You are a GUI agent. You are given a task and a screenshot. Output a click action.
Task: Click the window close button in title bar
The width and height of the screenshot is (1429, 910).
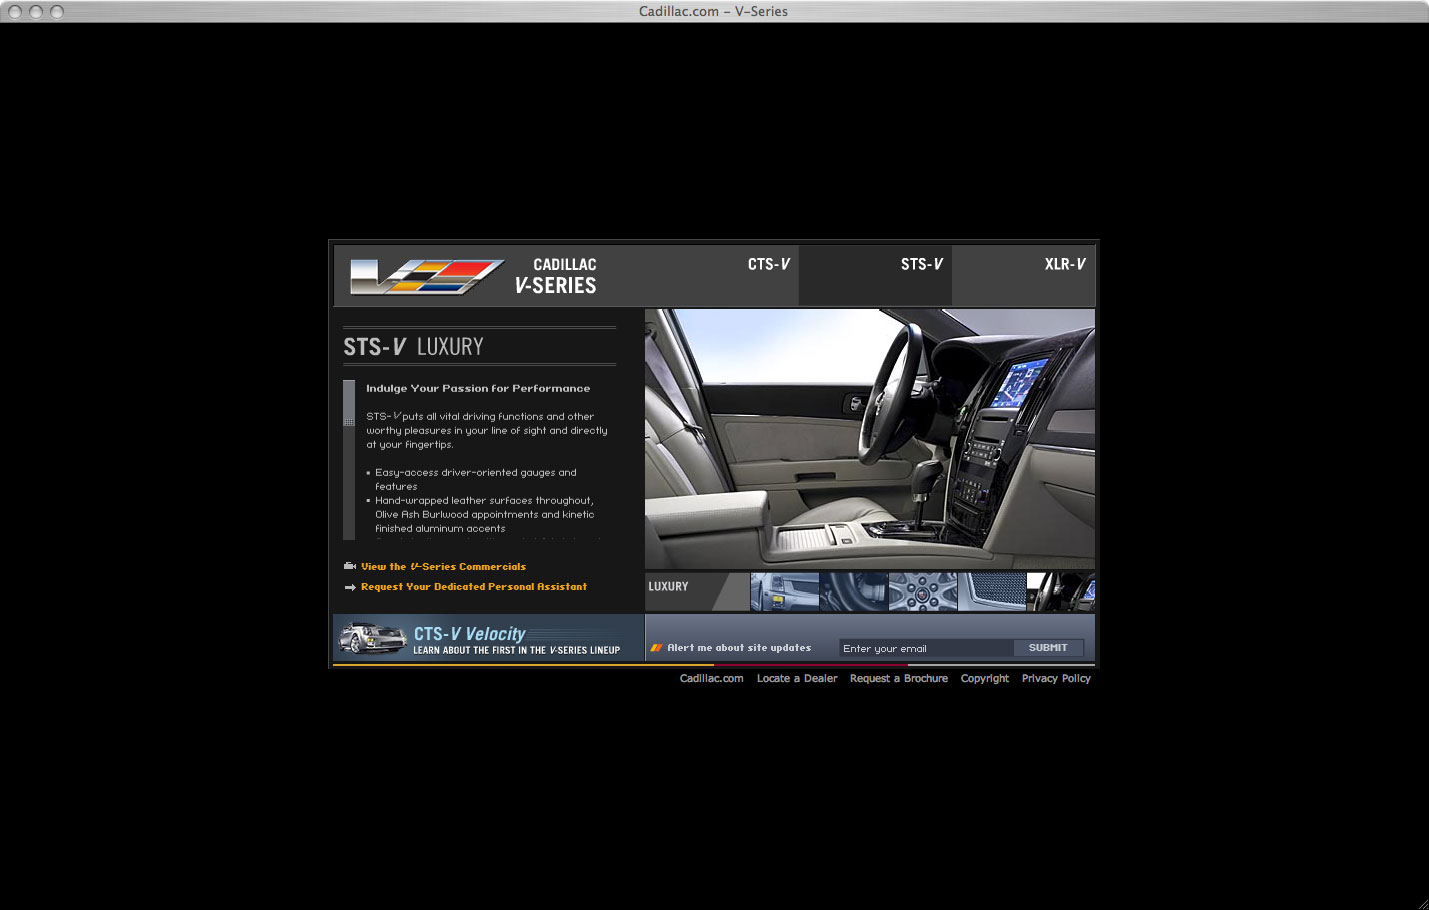[x=15, y=12]
